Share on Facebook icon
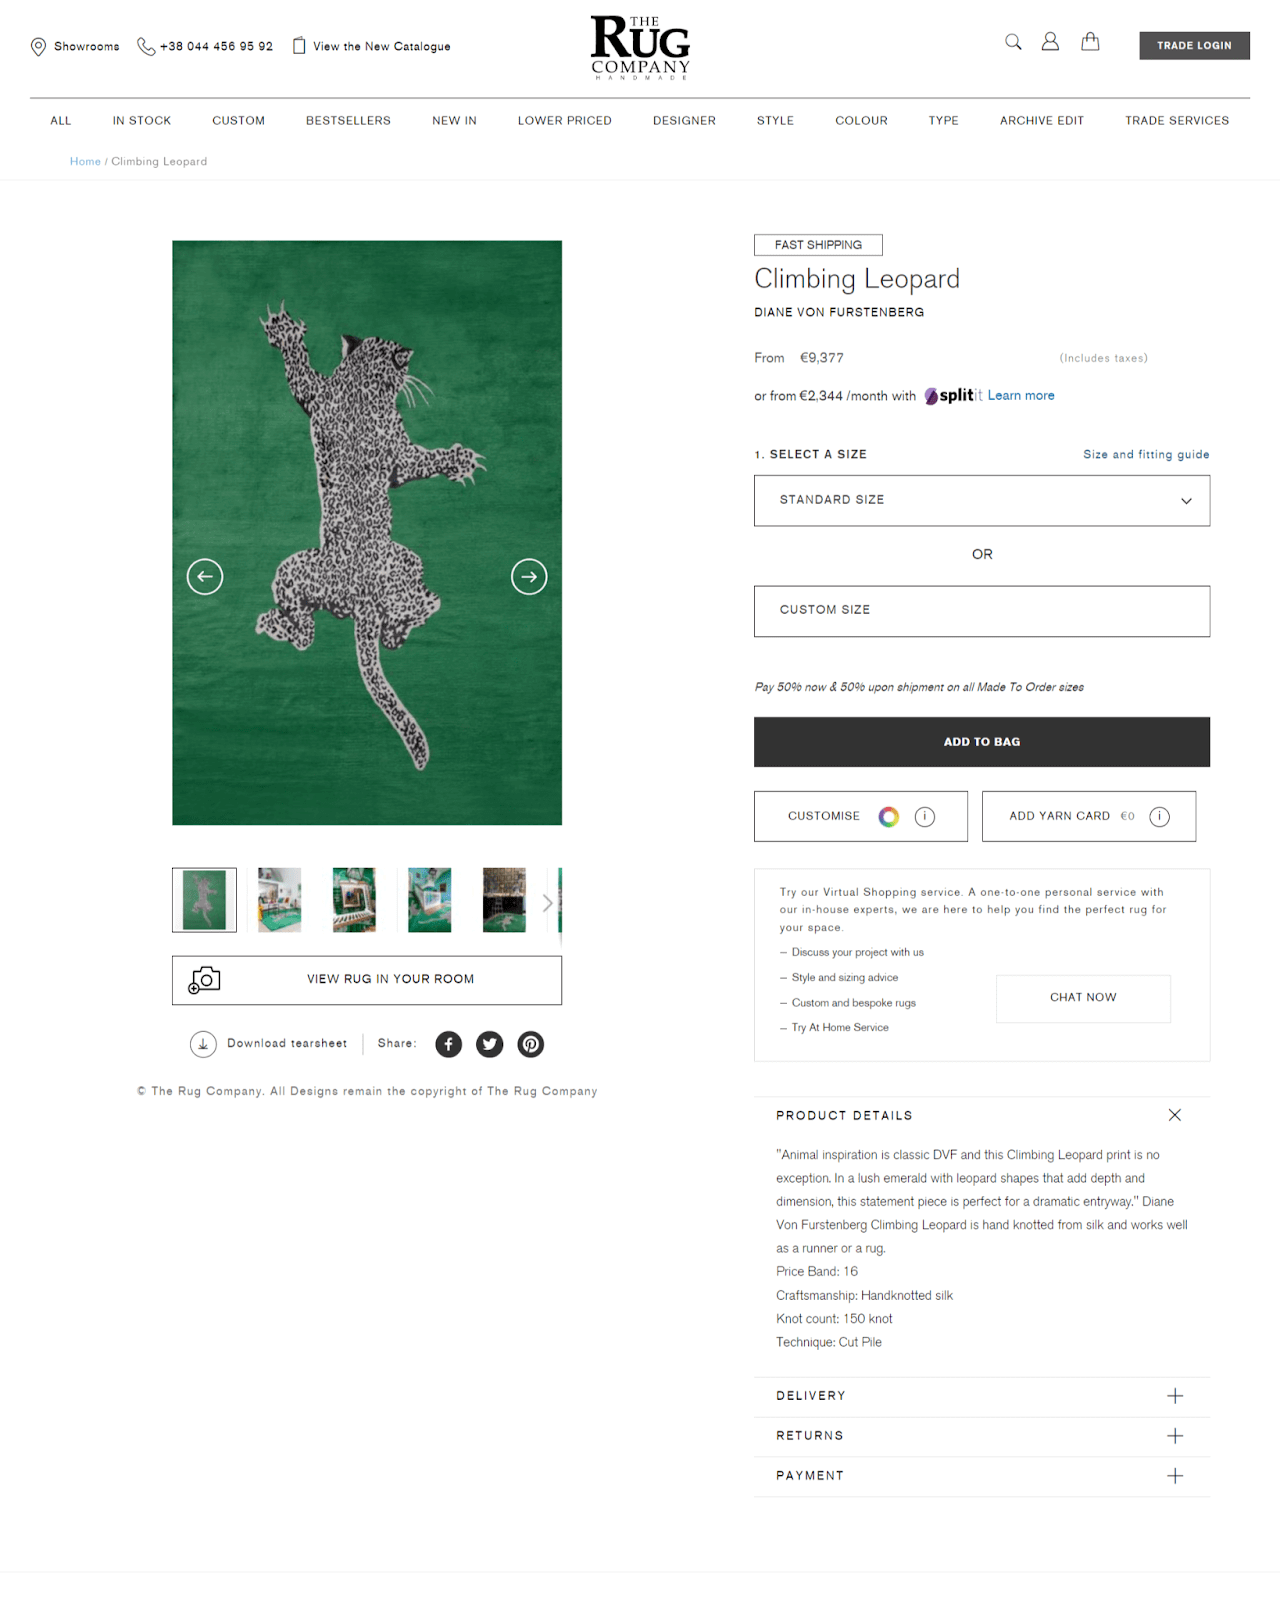 pyautogui.click(x=449, y=1044)
